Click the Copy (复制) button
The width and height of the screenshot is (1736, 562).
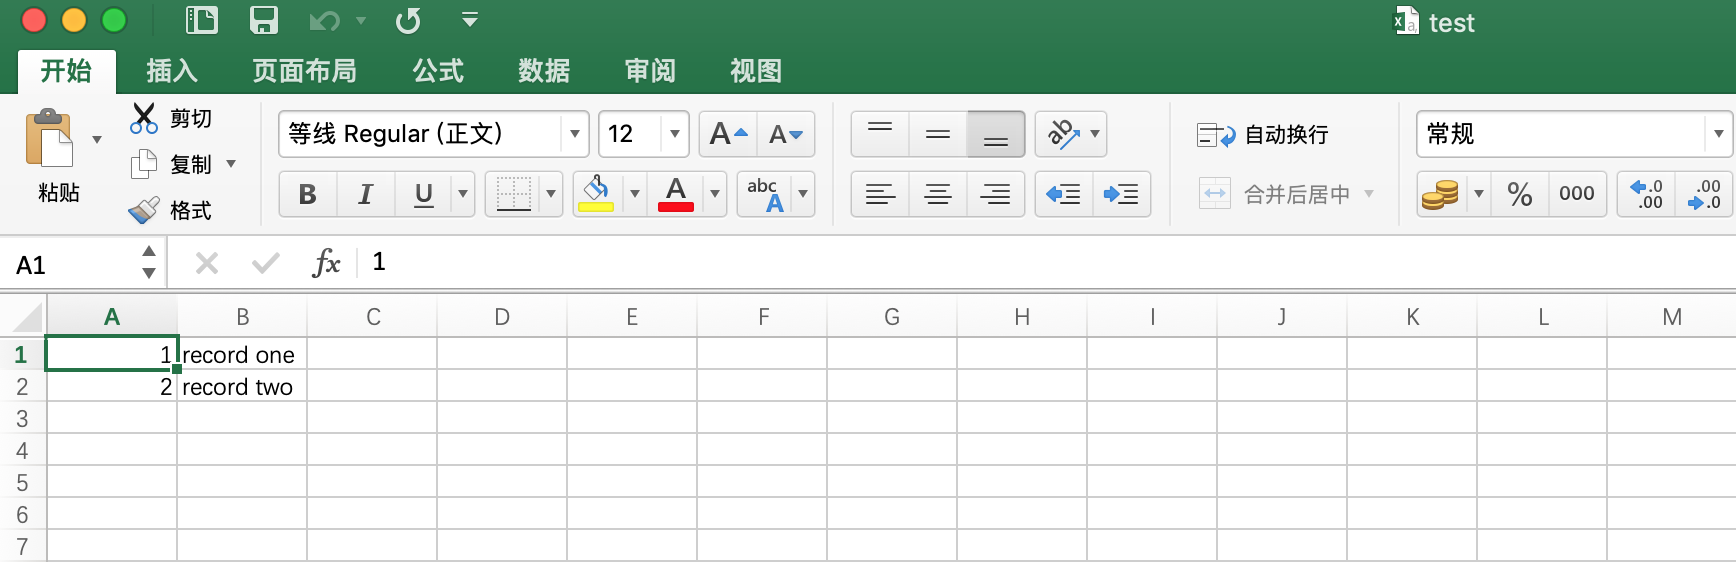[x=171, y=164]
